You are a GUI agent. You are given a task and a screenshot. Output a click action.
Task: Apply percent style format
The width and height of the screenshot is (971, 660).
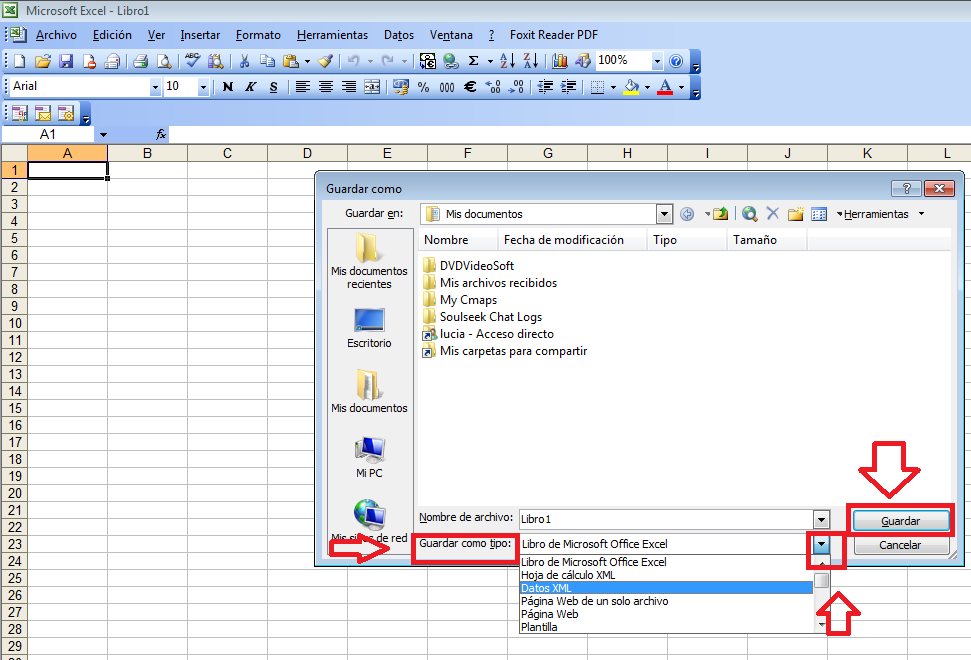click(424, 87)
